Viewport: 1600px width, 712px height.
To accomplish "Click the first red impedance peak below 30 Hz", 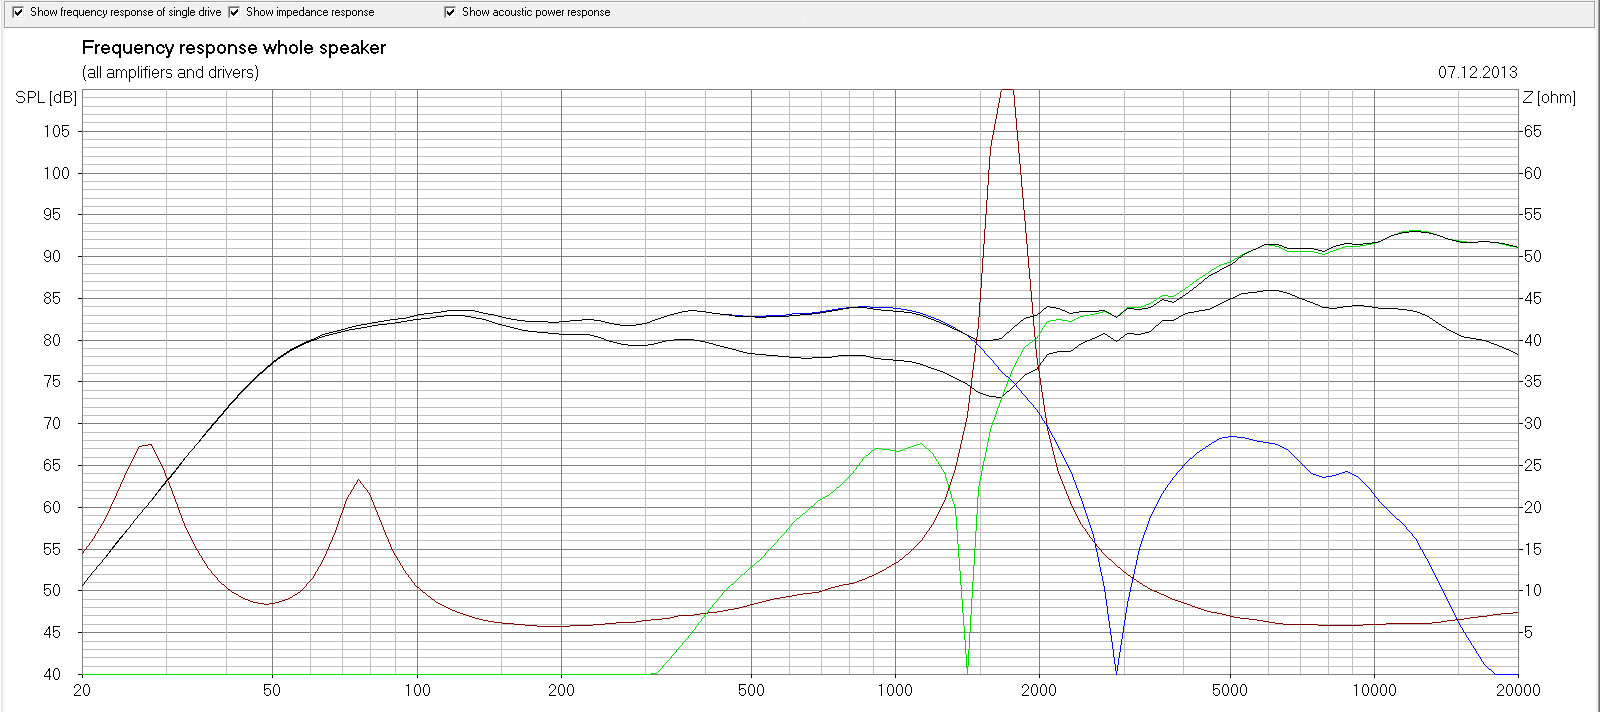I will point(148,445).
